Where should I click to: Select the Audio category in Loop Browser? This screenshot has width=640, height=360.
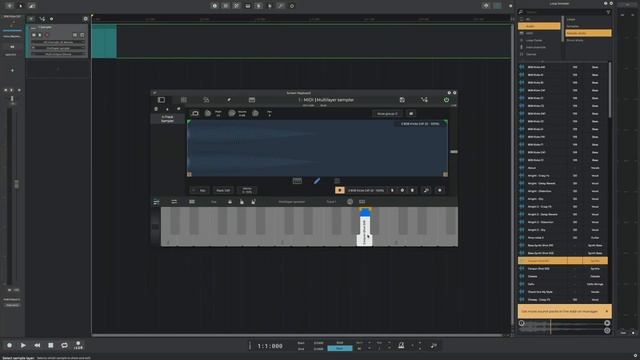[539, 26]
